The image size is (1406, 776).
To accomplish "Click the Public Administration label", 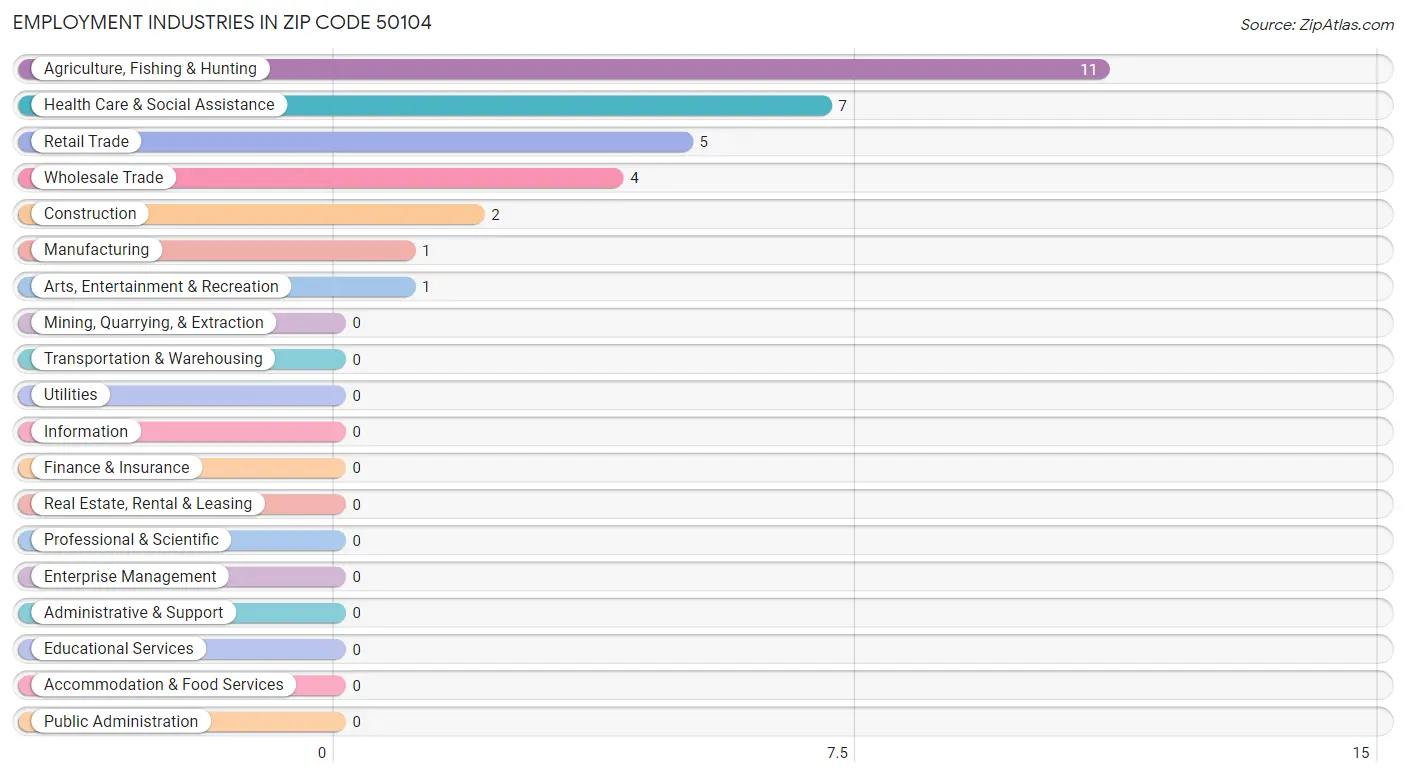I will (x=121, y=722).
